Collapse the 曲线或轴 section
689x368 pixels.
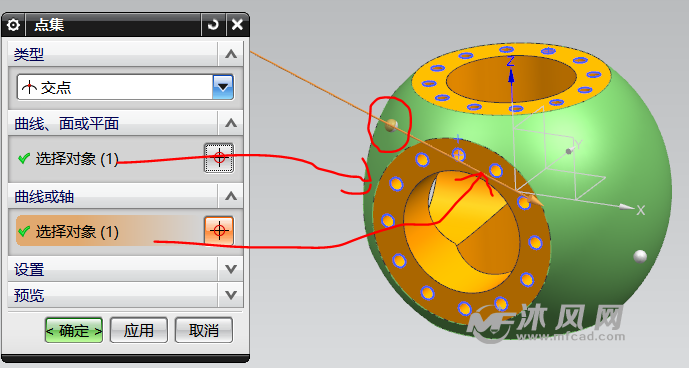pos(231,196)
